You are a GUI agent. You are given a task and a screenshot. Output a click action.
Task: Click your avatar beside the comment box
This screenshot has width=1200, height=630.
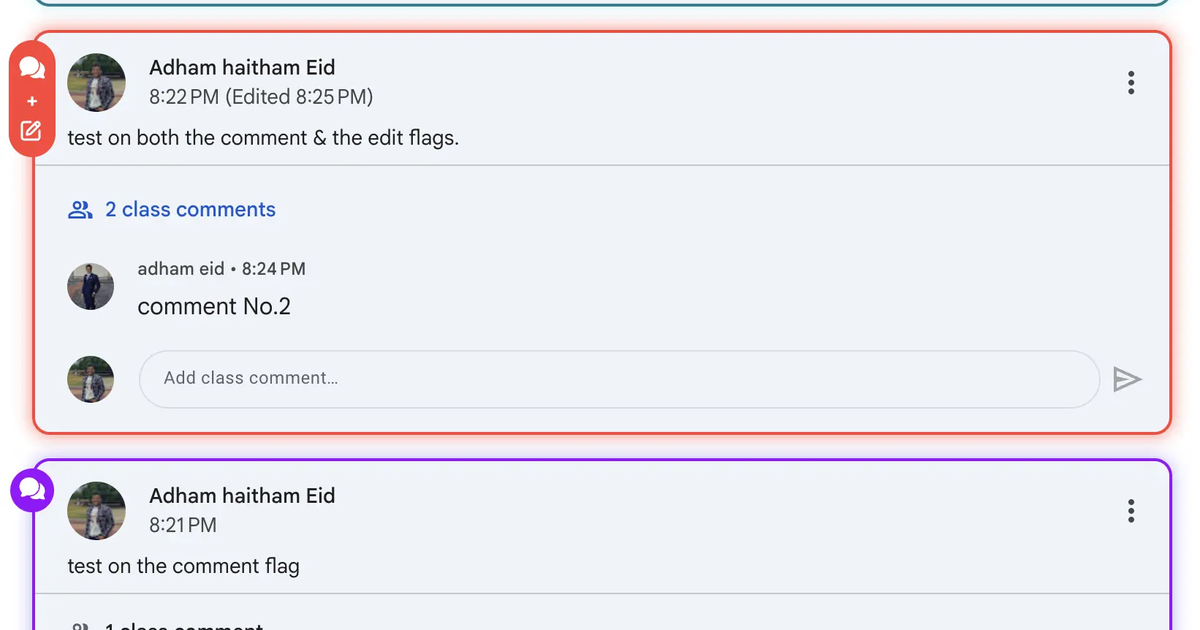point(90,379)
